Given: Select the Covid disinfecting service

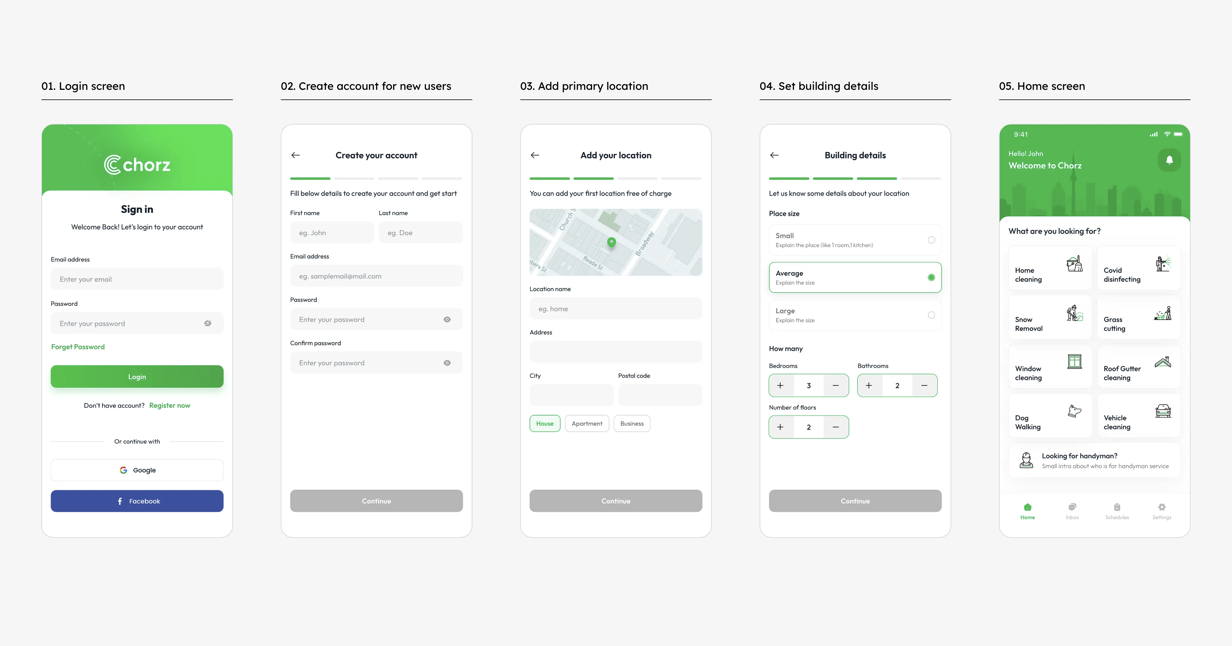Looking at the screenshot, I should (1138, 270).
